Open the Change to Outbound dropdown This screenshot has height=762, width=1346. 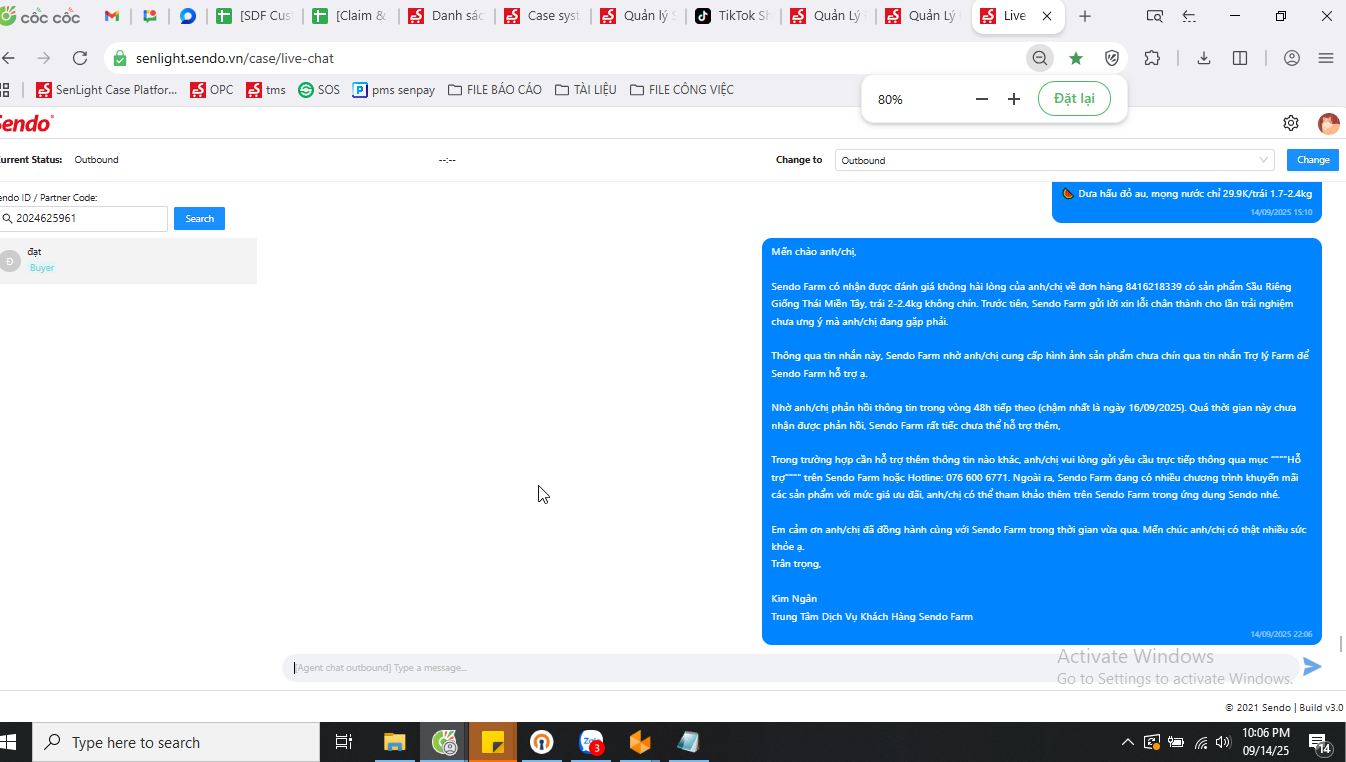point(1054,160)
